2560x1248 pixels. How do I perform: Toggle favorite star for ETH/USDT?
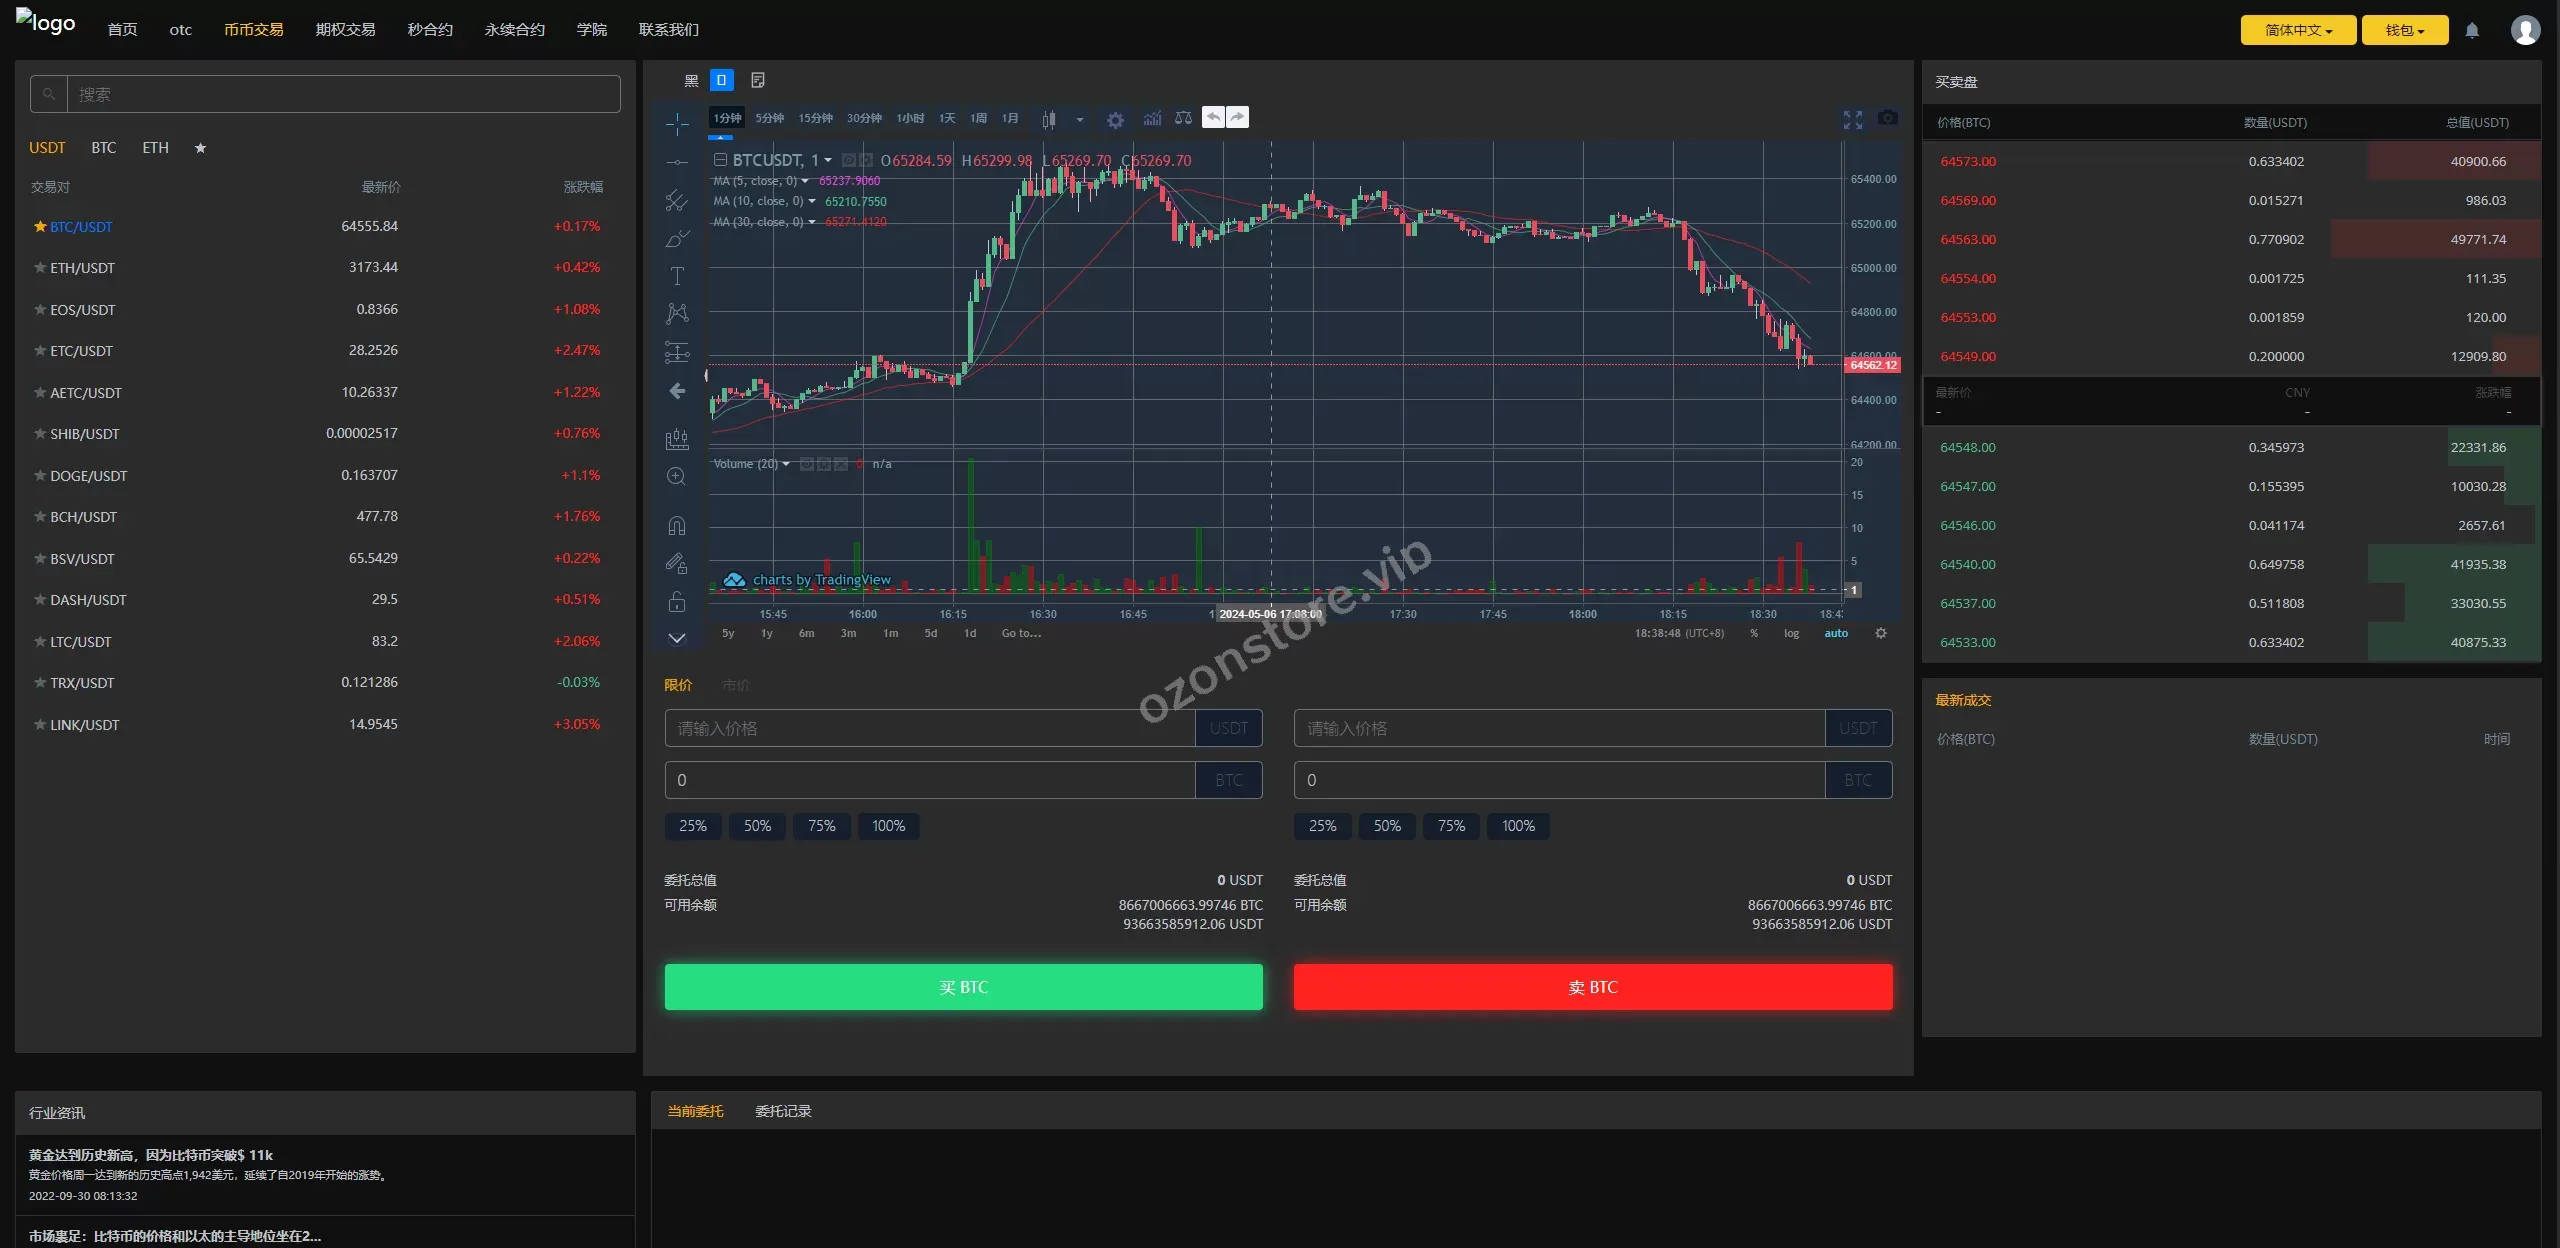(40, 268)
